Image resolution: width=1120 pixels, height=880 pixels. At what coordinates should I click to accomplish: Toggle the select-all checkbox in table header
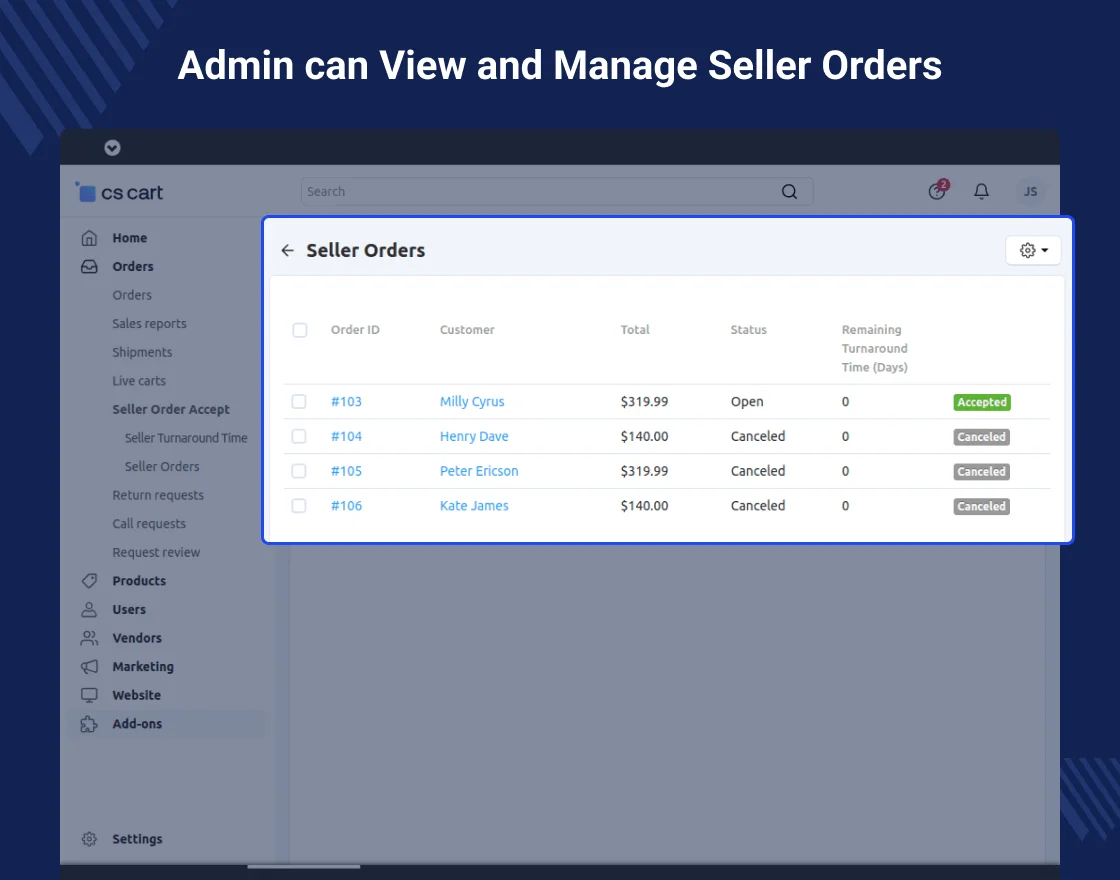pos(299,330)
